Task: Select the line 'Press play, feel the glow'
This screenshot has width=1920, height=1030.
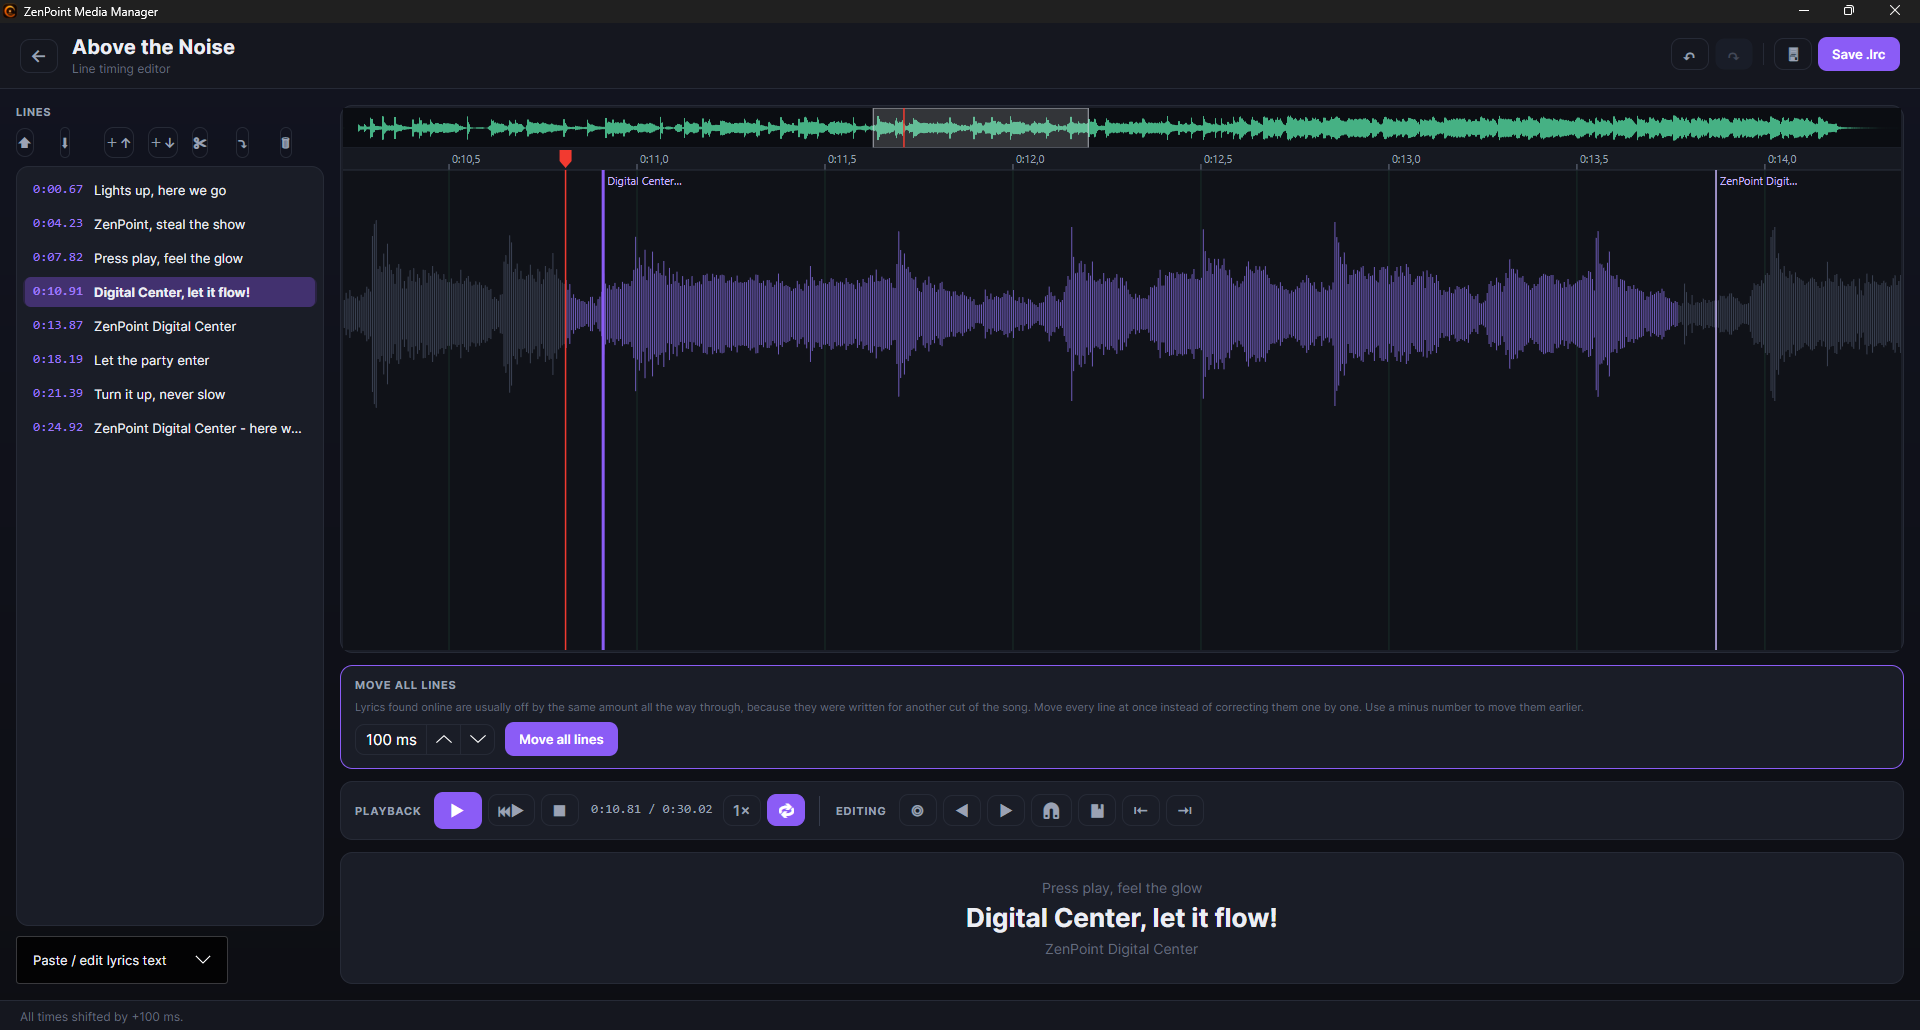Action: point(170,258)
